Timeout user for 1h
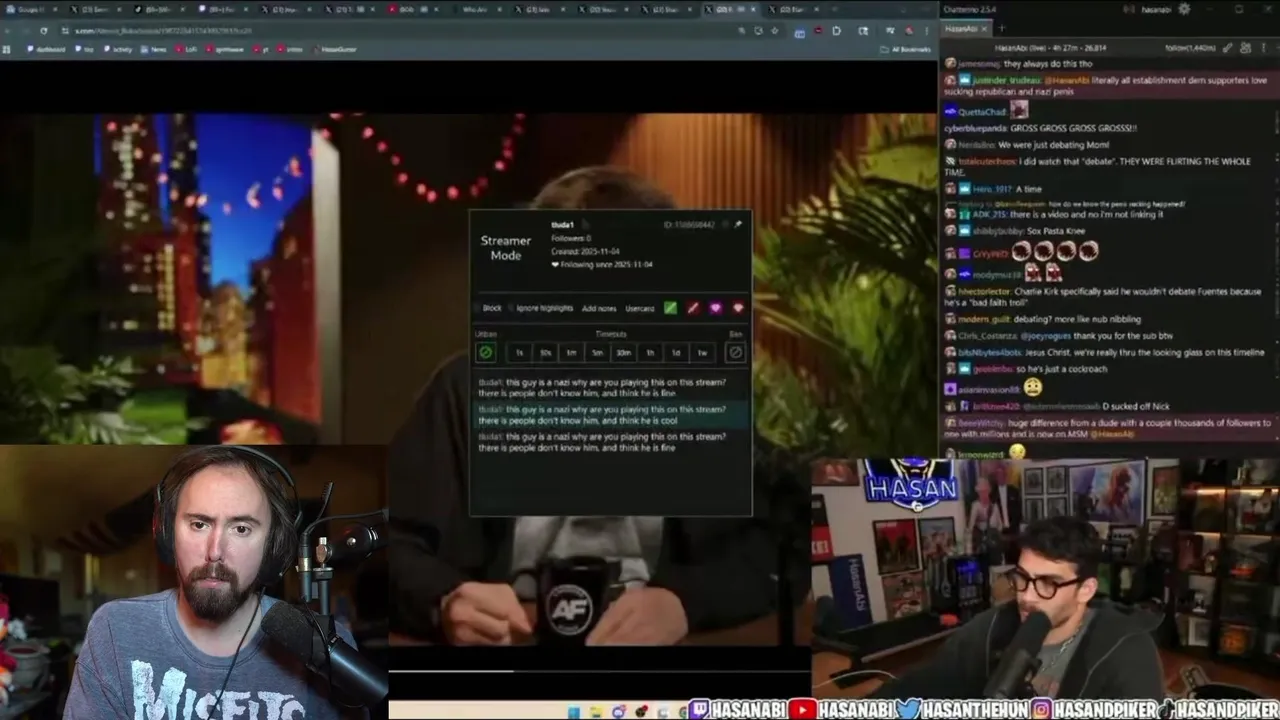1280x720 pixels. [649, 352]
